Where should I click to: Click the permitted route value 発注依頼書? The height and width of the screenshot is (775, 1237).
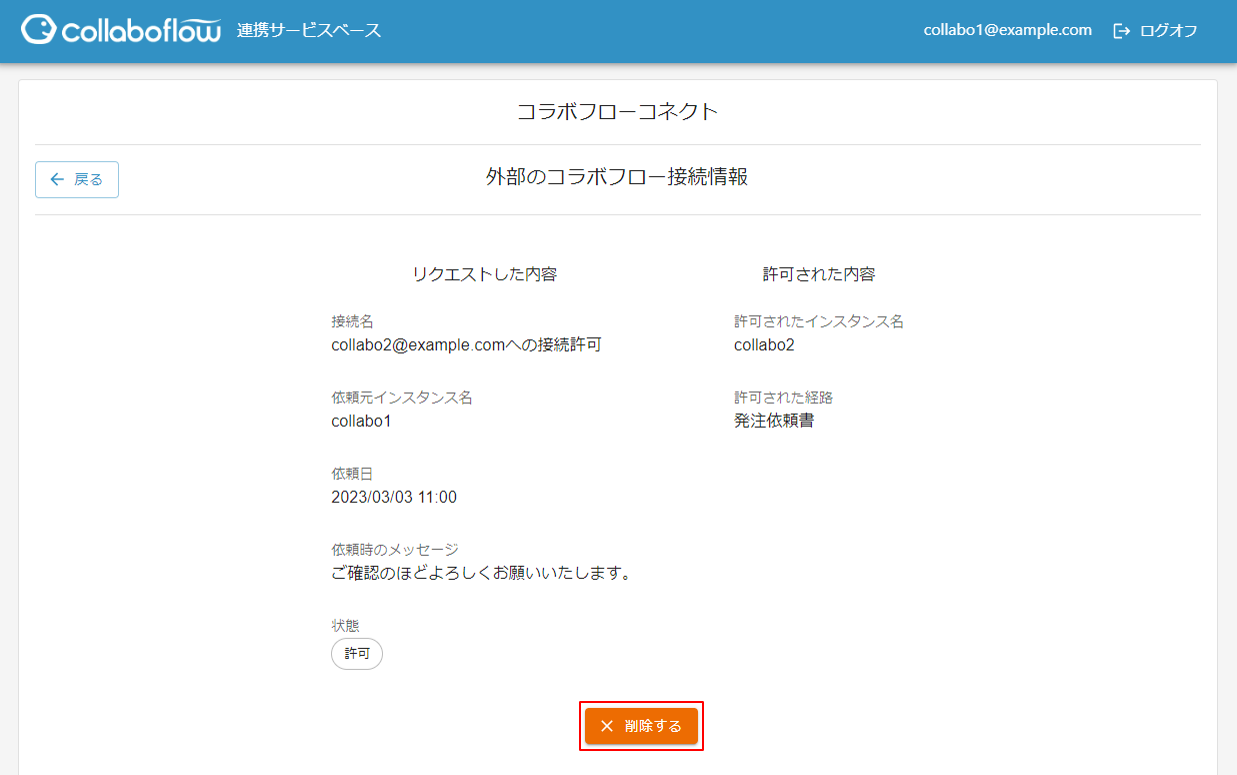pyautogui.click(x=774, y=421)
